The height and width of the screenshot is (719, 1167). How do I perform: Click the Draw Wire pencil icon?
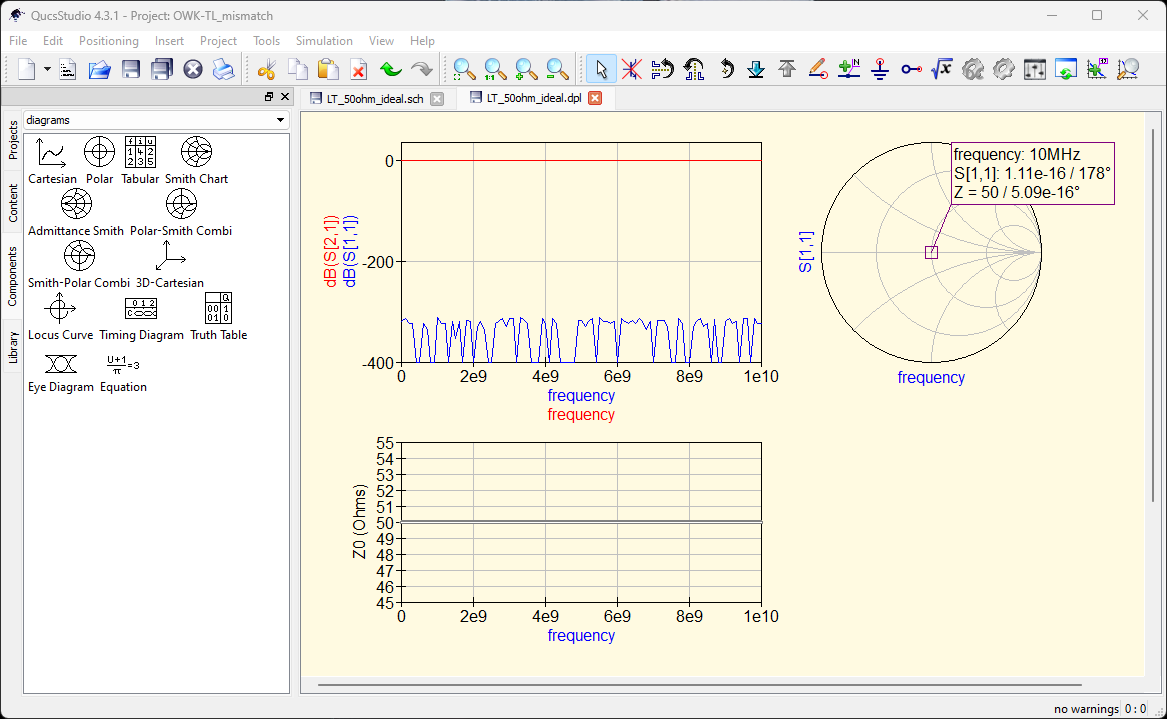pos(818,69)
